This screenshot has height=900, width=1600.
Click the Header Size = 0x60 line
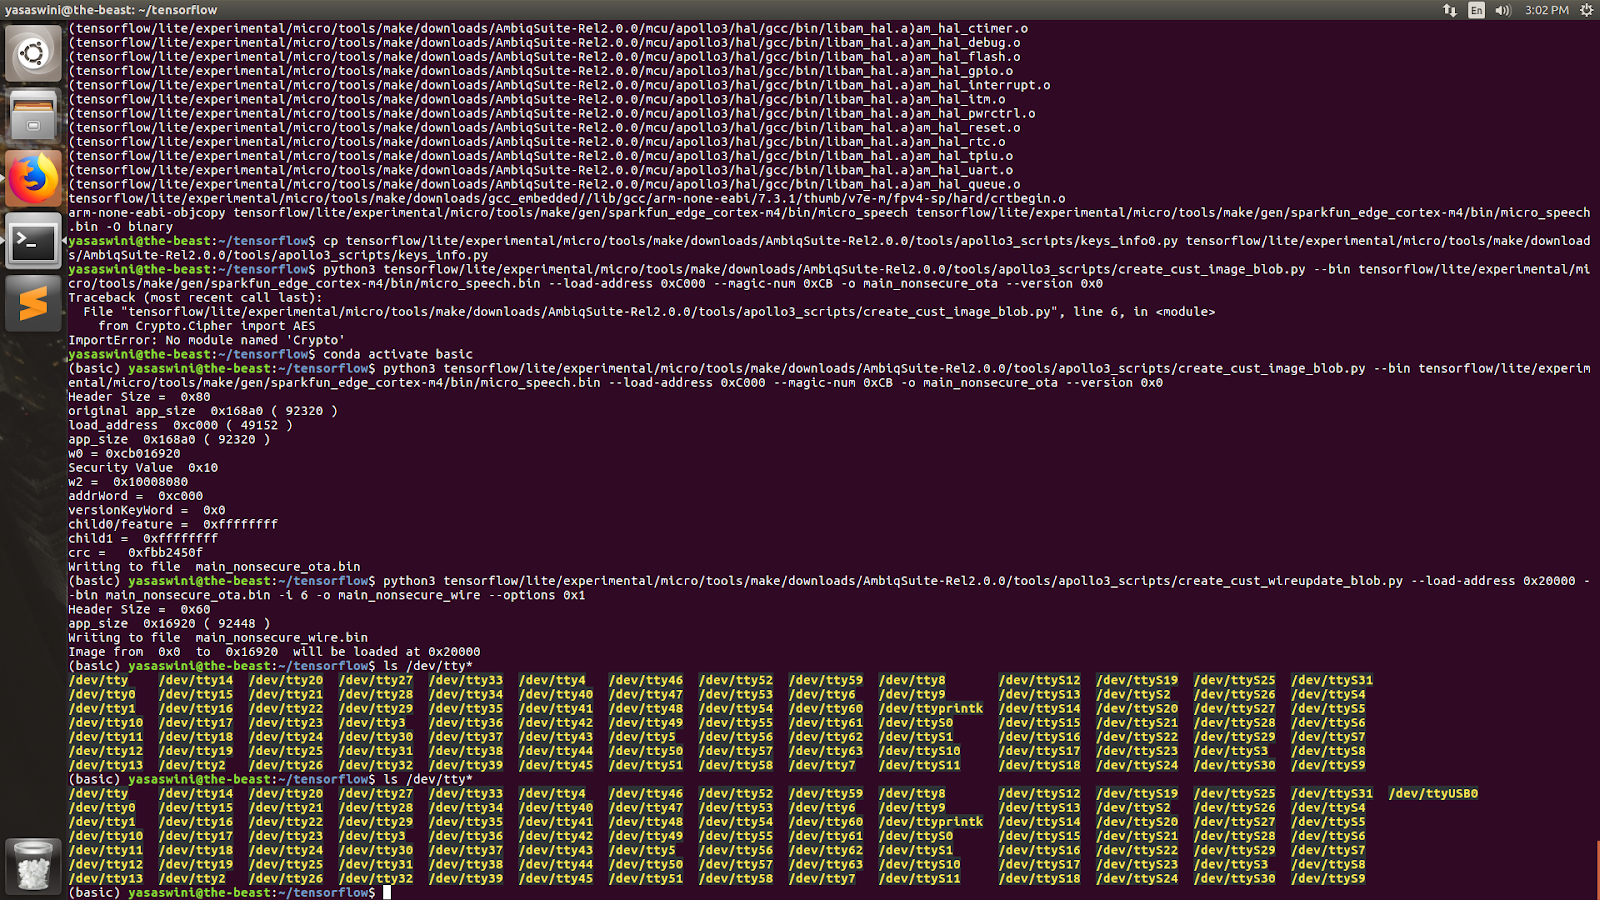139,609
